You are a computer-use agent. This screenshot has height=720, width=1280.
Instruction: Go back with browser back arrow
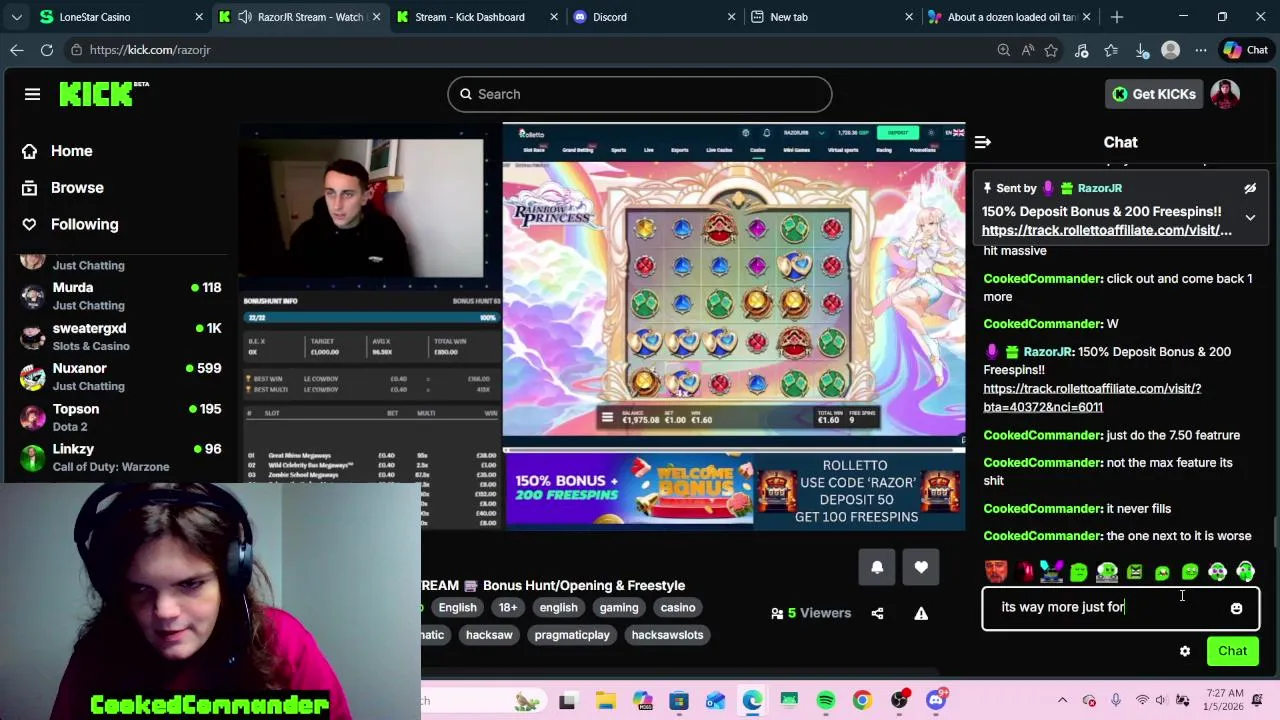tap(17, 50)
